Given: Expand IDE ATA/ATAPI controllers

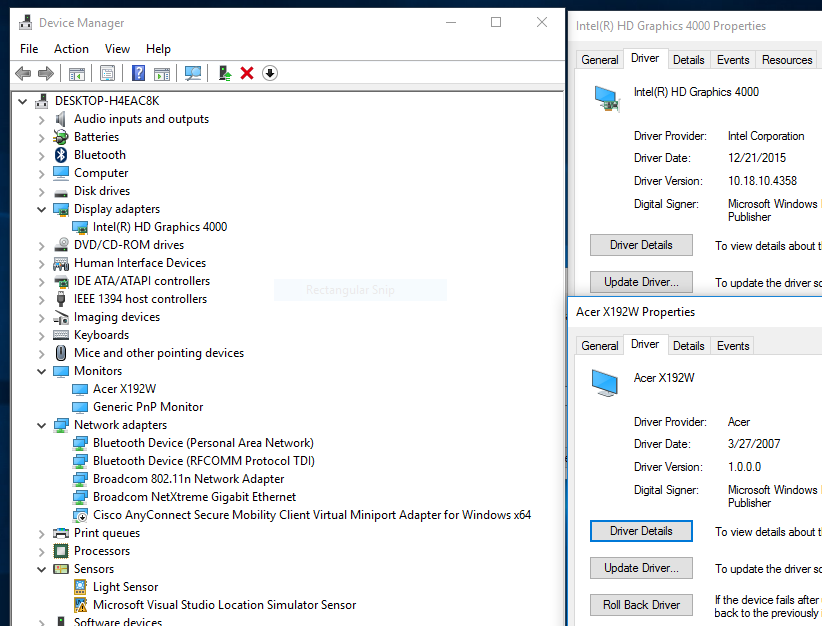Looking at the screenshot, I should [41, 282].
